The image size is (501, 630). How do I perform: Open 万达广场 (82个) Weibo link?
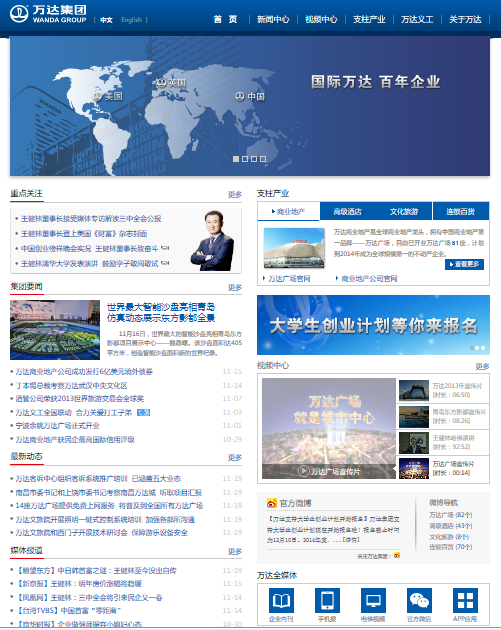(x=450, y=515)
